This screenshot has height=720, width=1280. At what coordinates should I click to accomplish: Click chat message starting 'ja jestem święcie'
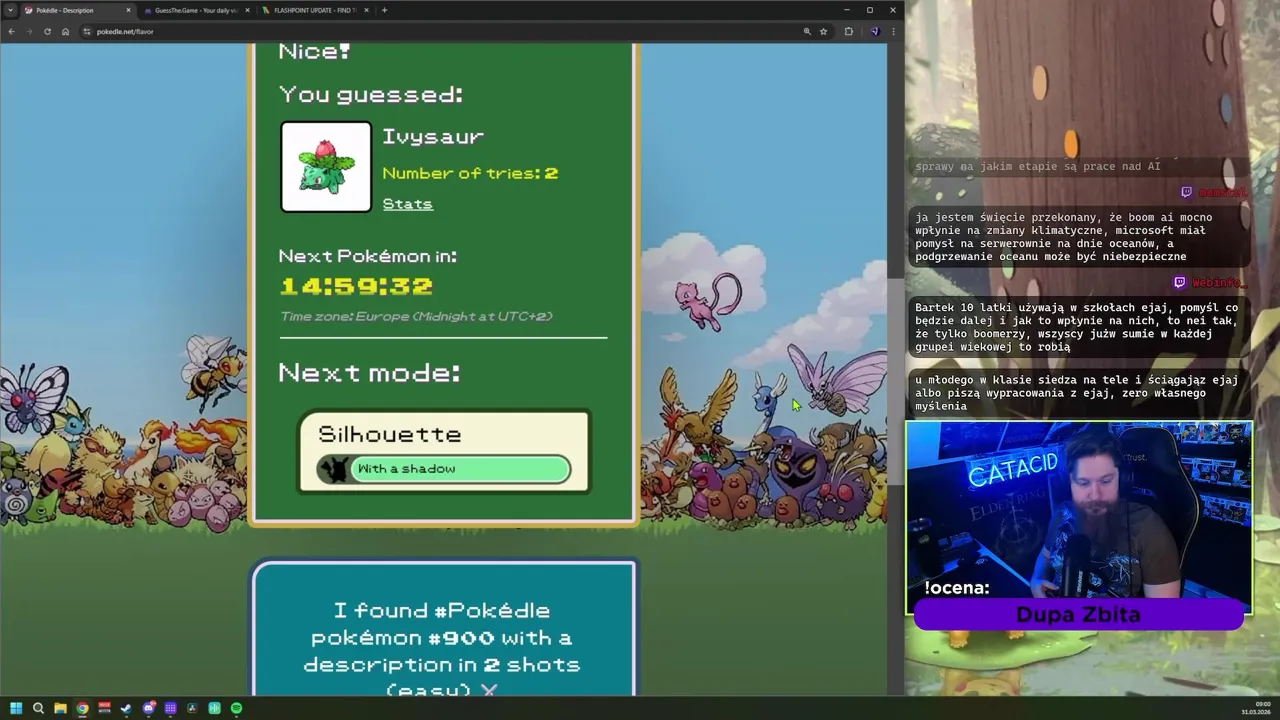coord(1079,236)
